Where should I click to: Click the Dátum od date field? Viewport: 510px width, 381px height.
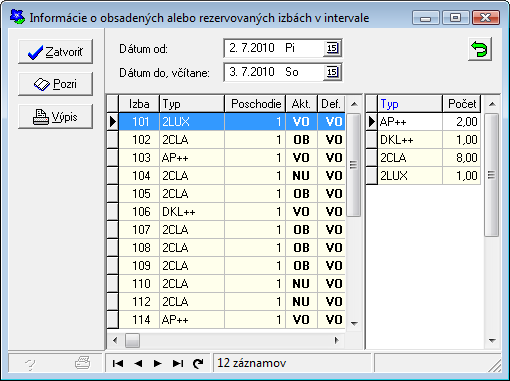click(283, 48)
